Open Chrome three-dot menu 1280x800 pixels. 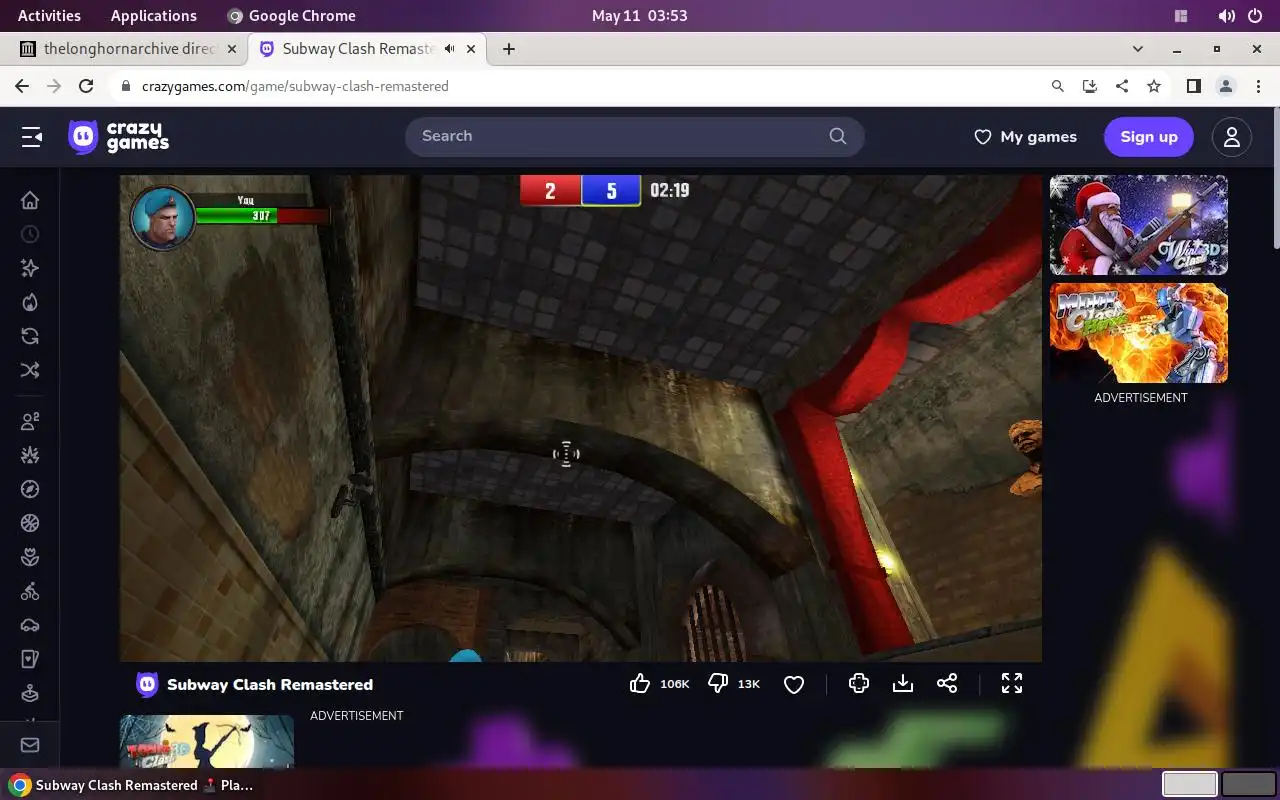(x=1258, y=86)
